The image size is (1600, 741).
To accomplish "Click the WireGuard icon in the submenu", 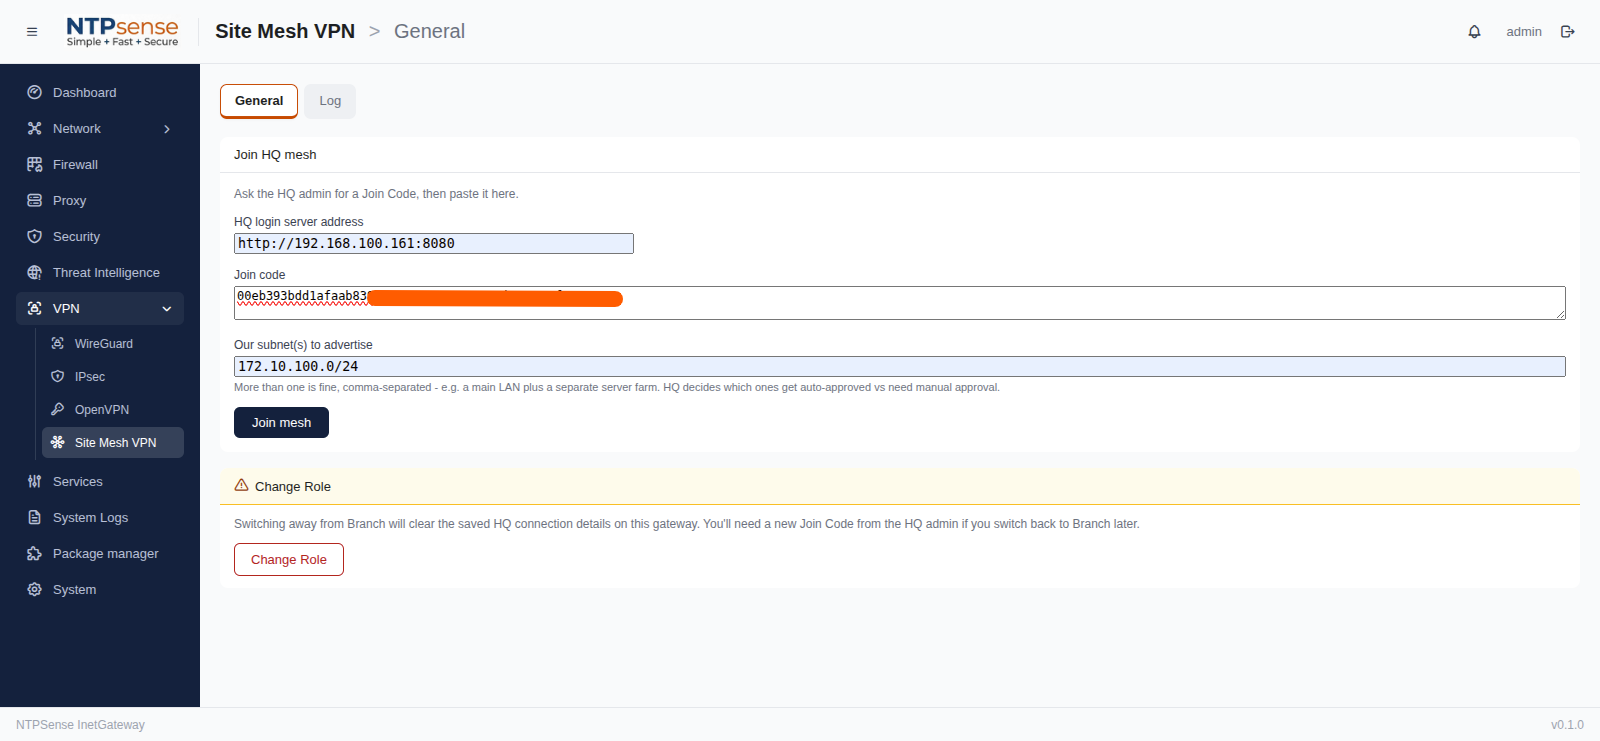I will pyautogui.click(x=58, y=343).
